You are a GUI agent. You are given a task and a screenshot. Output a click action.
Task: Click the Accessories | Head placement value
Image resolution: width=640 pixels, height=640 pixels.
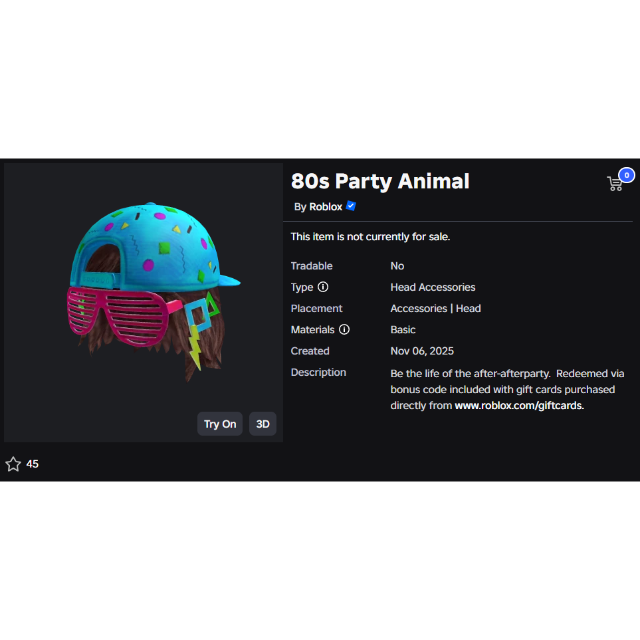pos(436,309)
